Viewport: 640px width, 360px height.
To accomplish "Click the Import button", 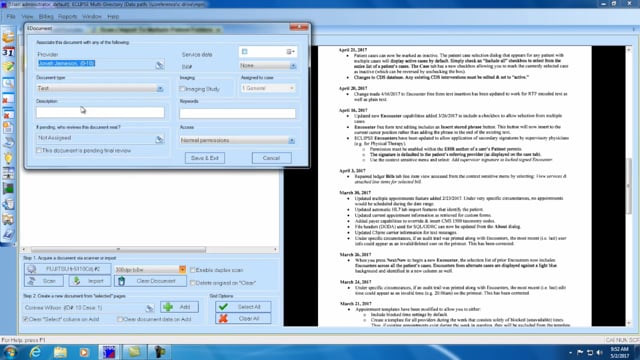I will pyautogui.click(x=89, y=281).
